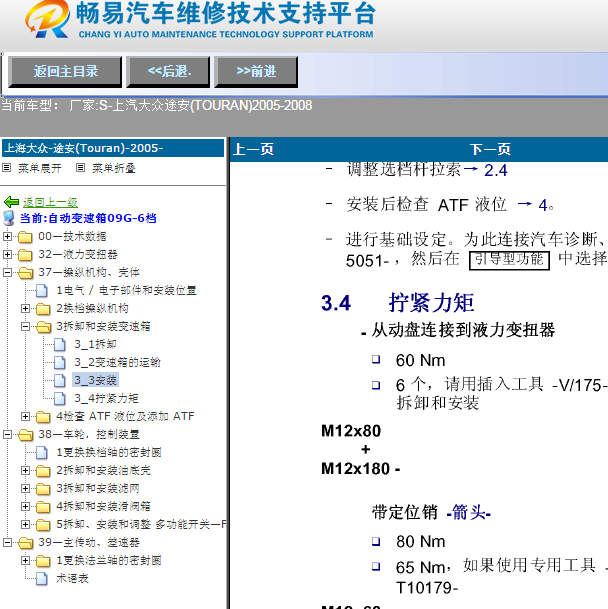Expand the 00—技术数据 tree node
Screen dimensions: 608x609
7,236
